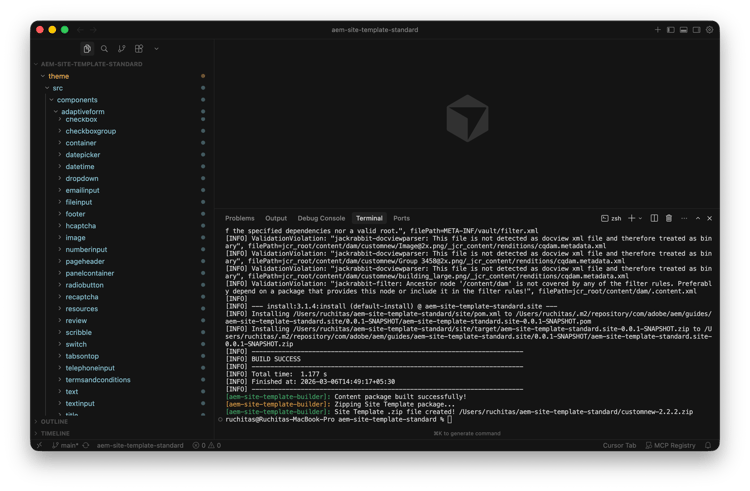Collapse the adaptiveform folder
The image size is (750, 491).
[122, 111]
